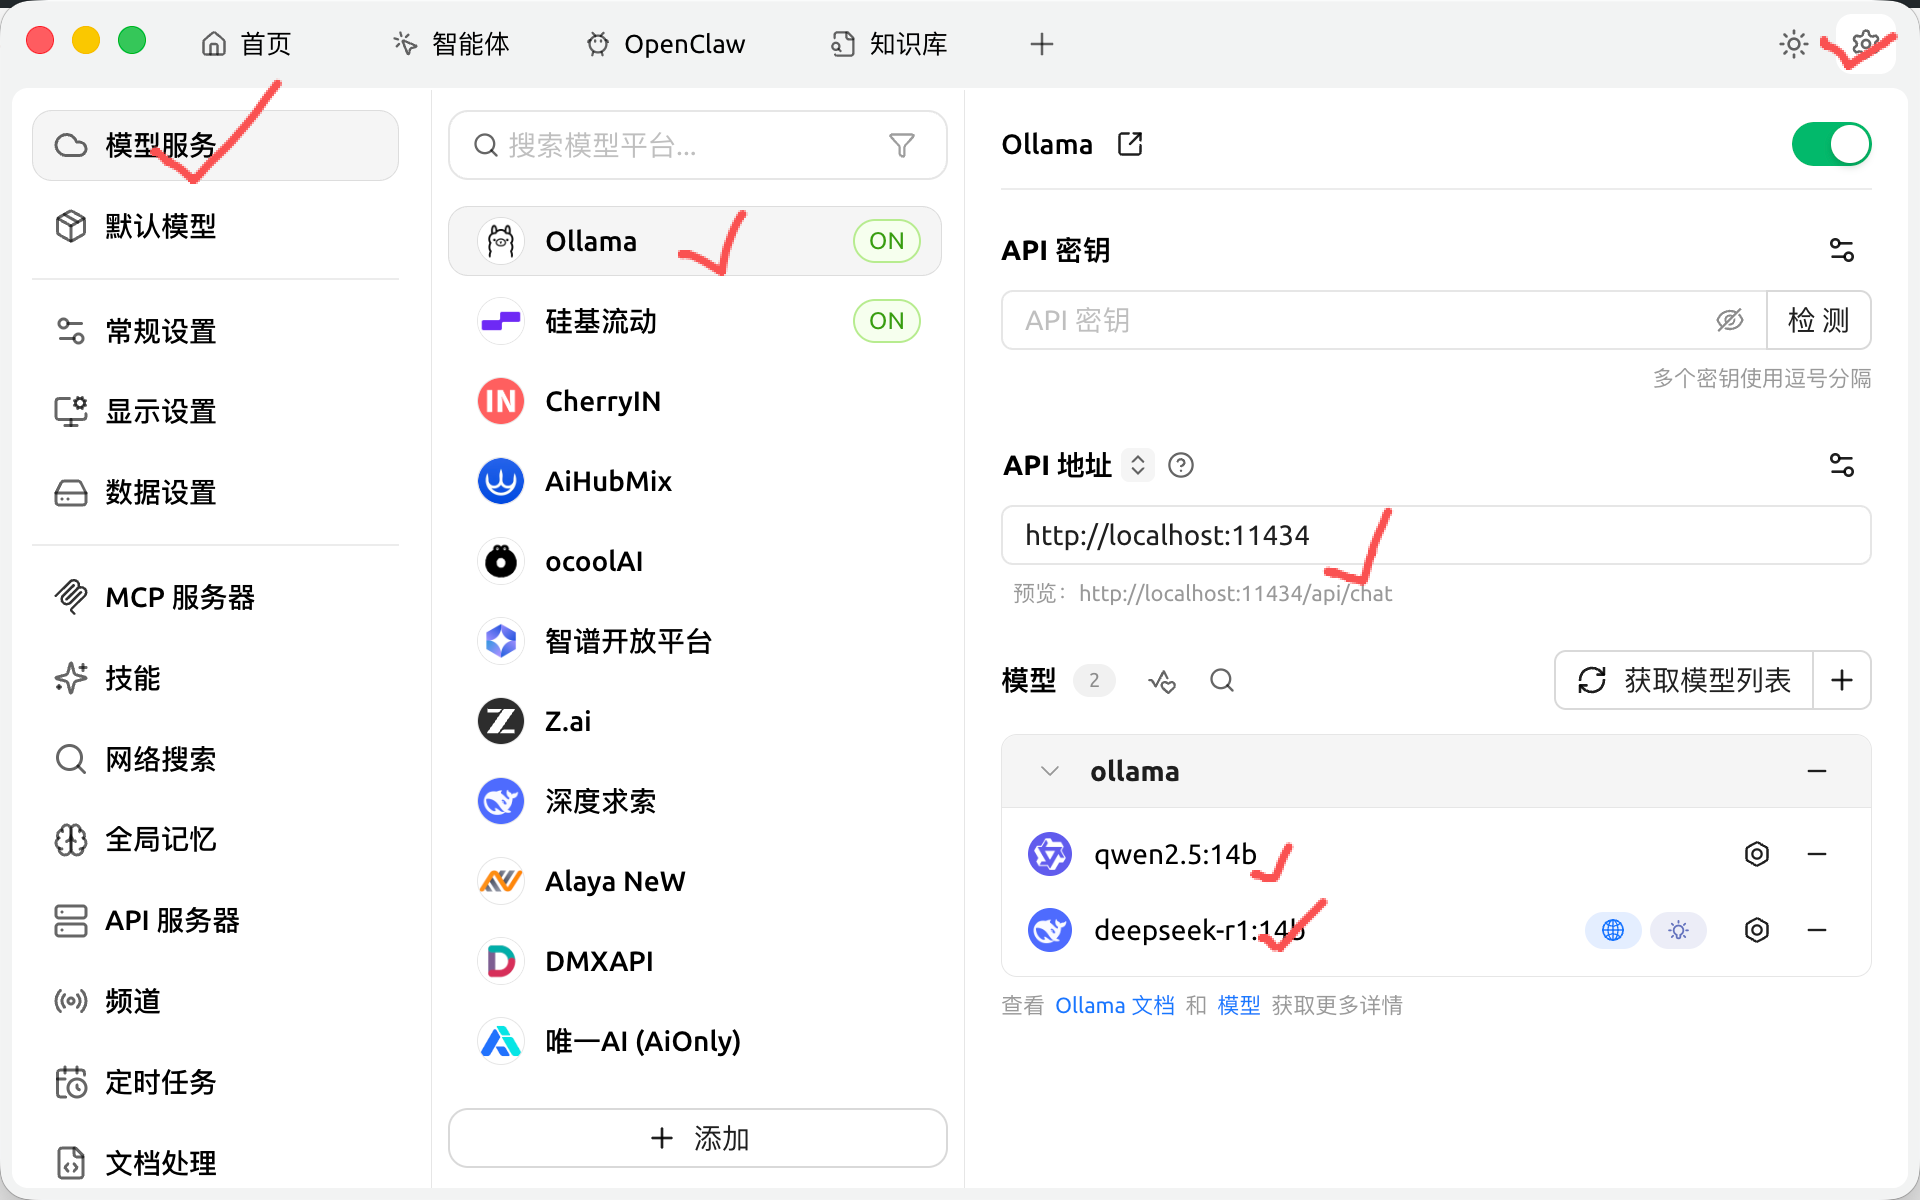Select the DMXAPI provider

[695, 961]
